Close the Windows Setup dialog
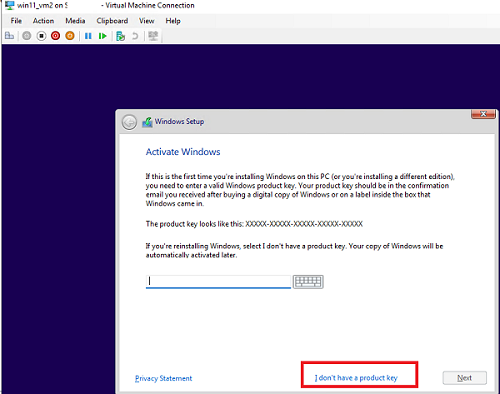The height and width of the screenshot is (394, 500). tap(483, 114)
